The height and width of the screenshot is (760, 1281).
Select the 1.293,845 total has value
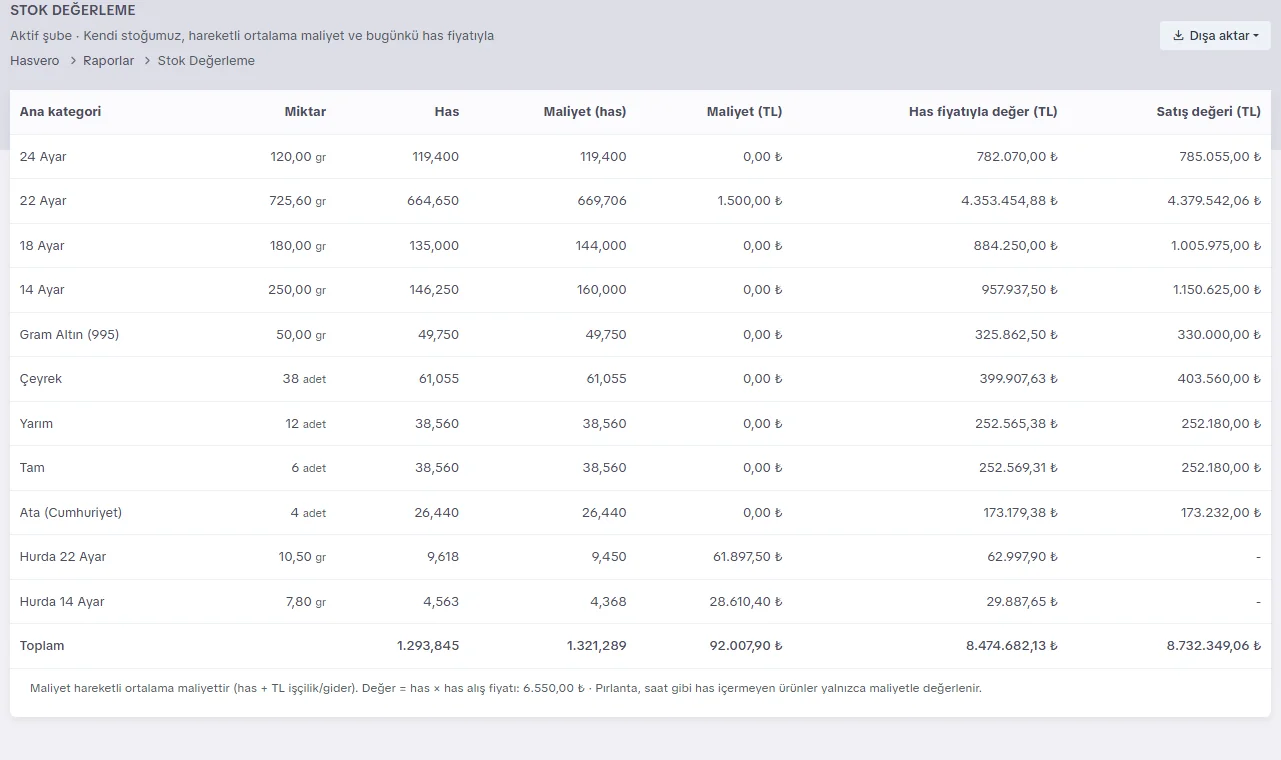pyautogui.click(x=428, y=646)
